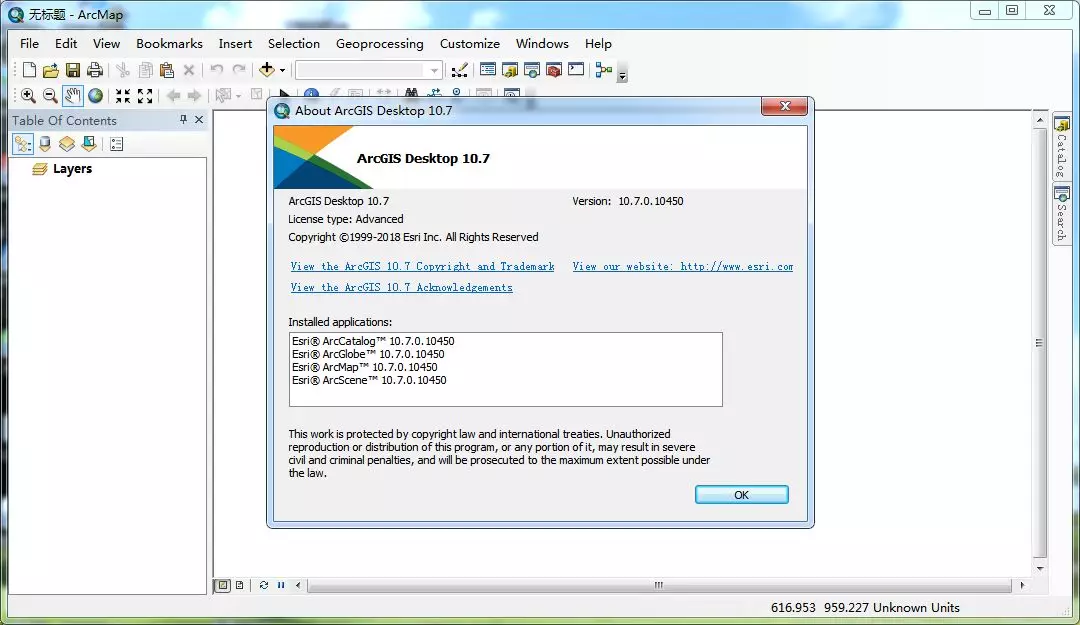Open the Customize menu
This screenshot has height=625, width=1080.
469,44
